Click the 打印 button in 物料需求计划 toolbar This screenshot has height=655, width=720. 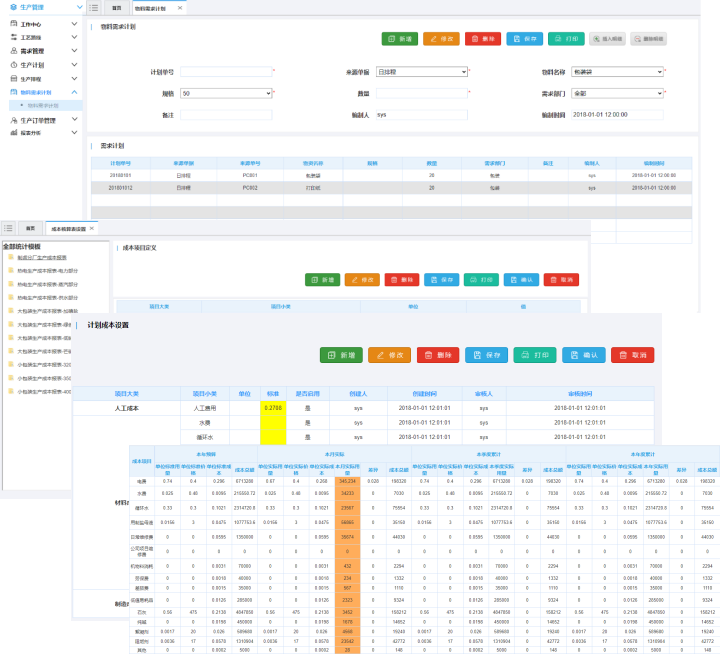(566, 39)
